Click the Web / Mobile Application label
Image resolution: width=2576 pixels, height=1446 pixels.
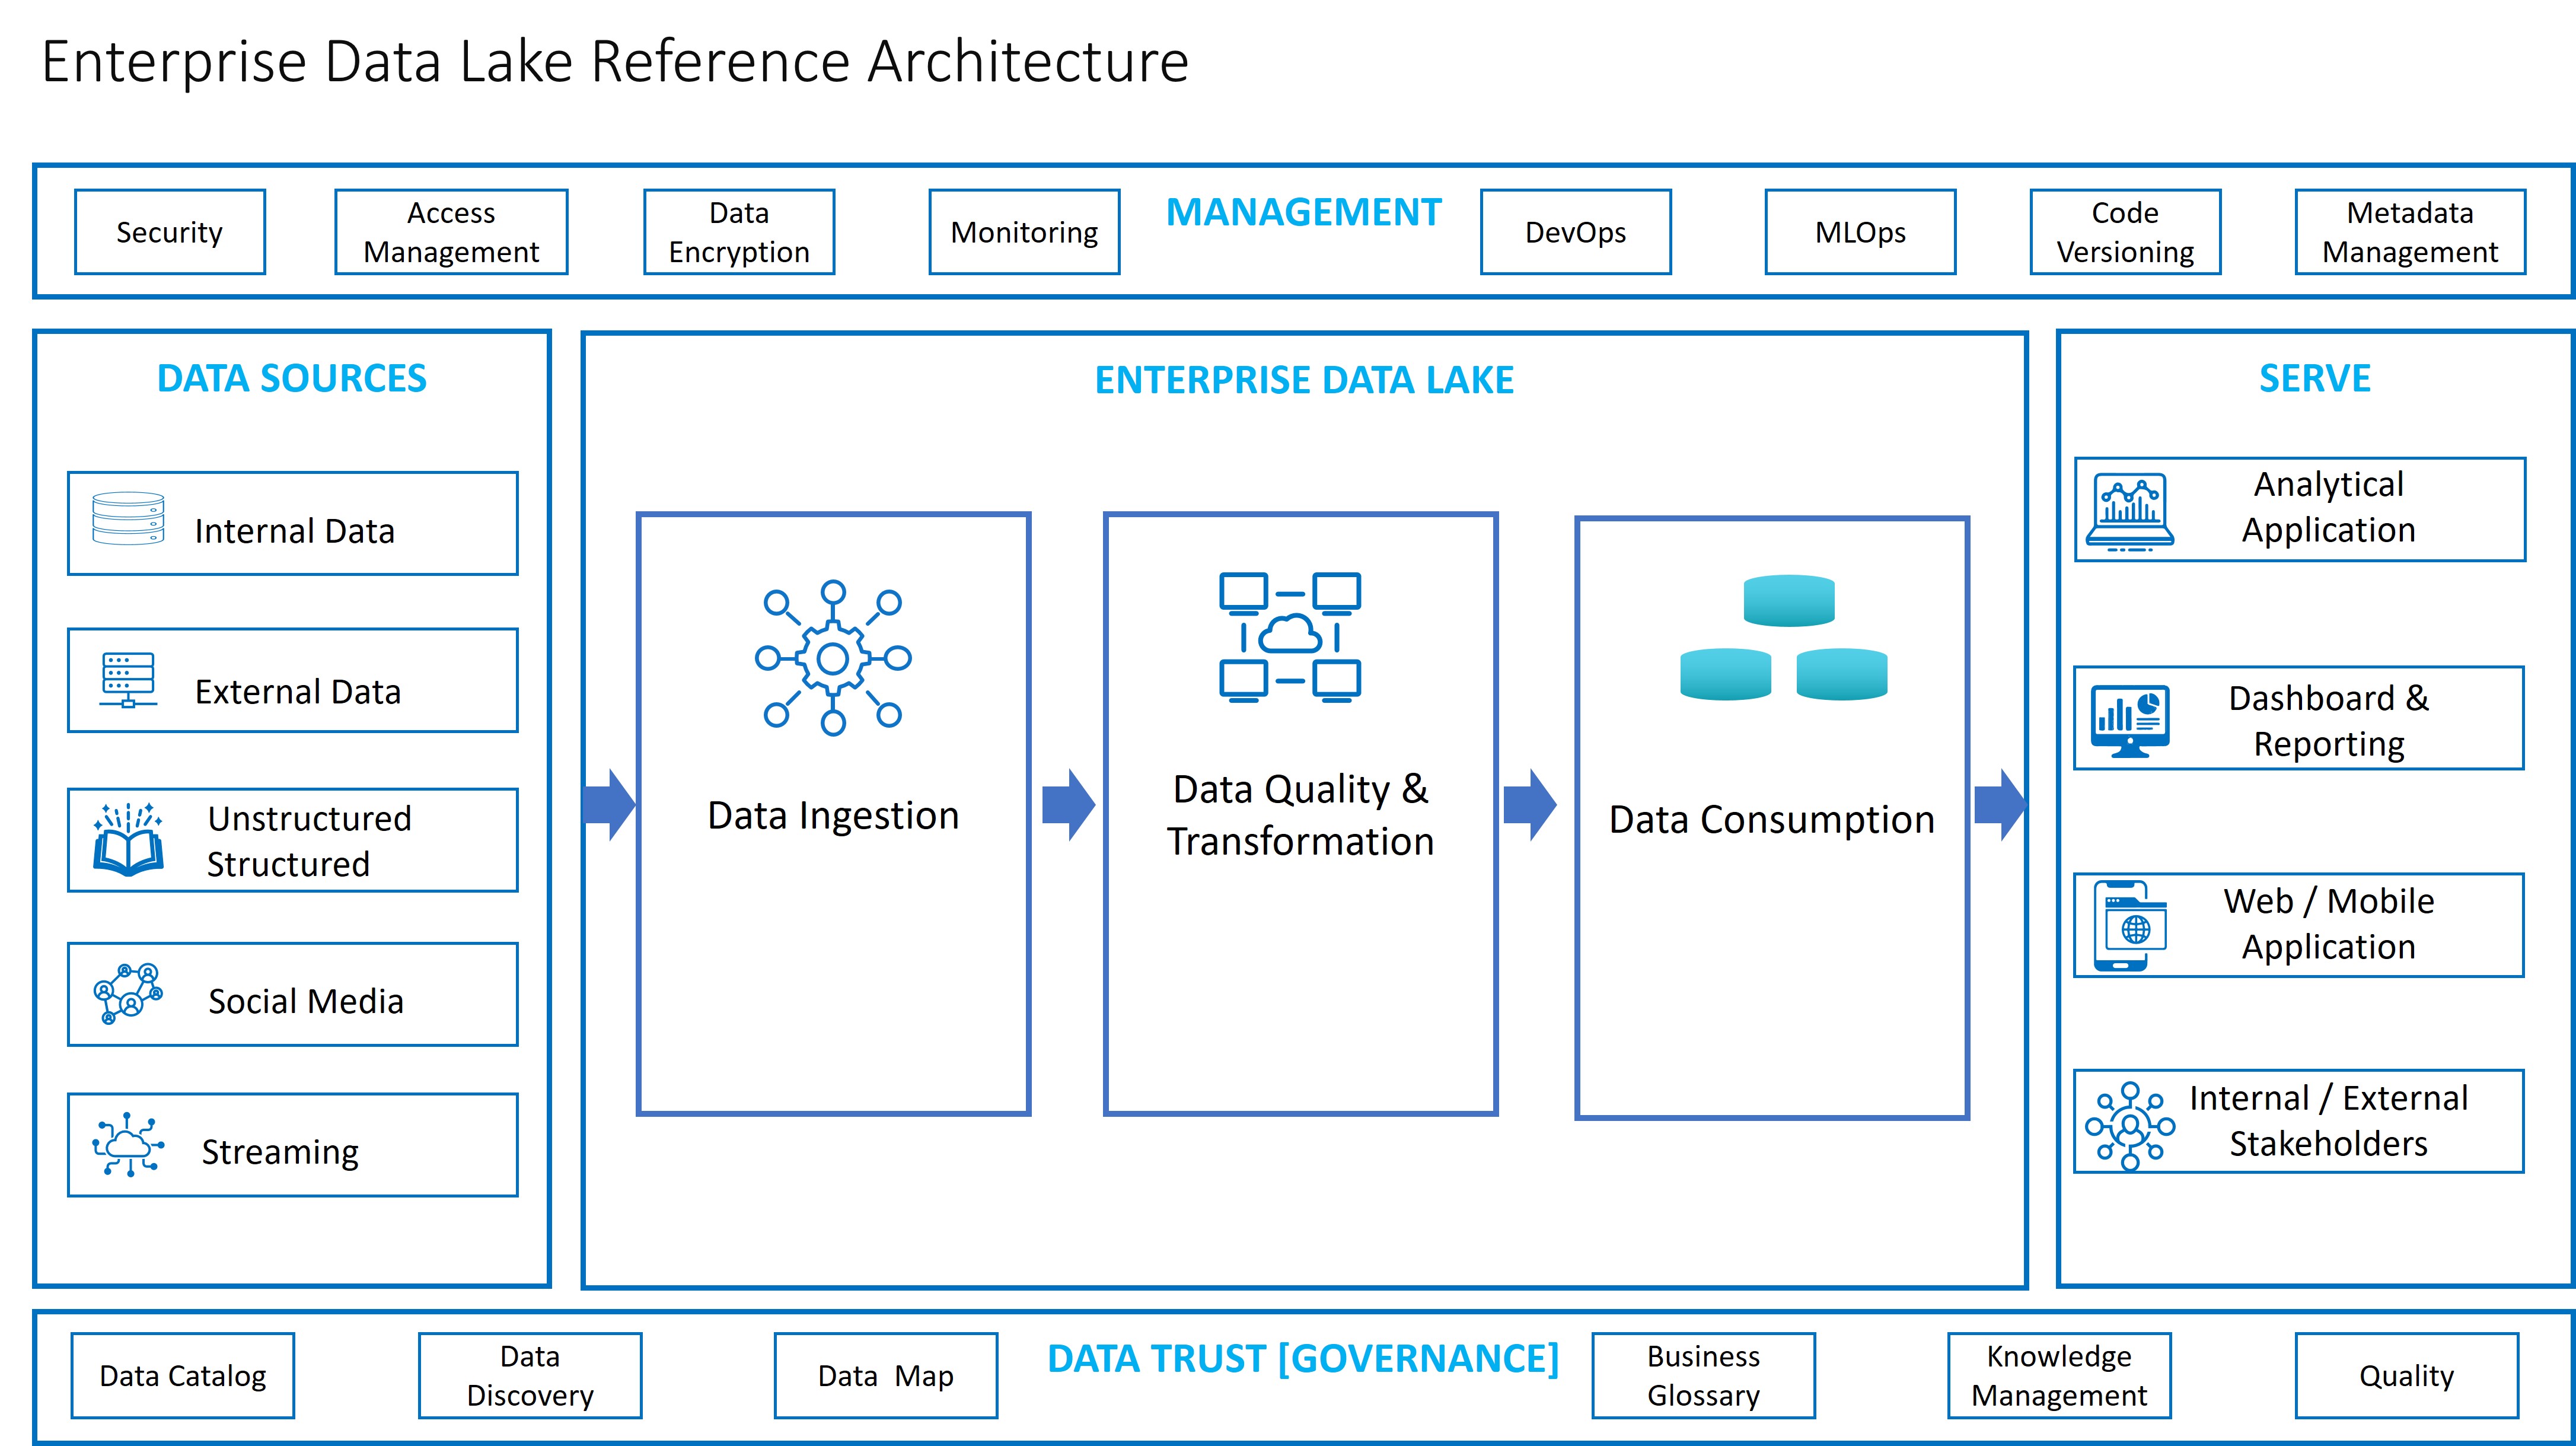pyautogui.click(x=2329, y=924)
